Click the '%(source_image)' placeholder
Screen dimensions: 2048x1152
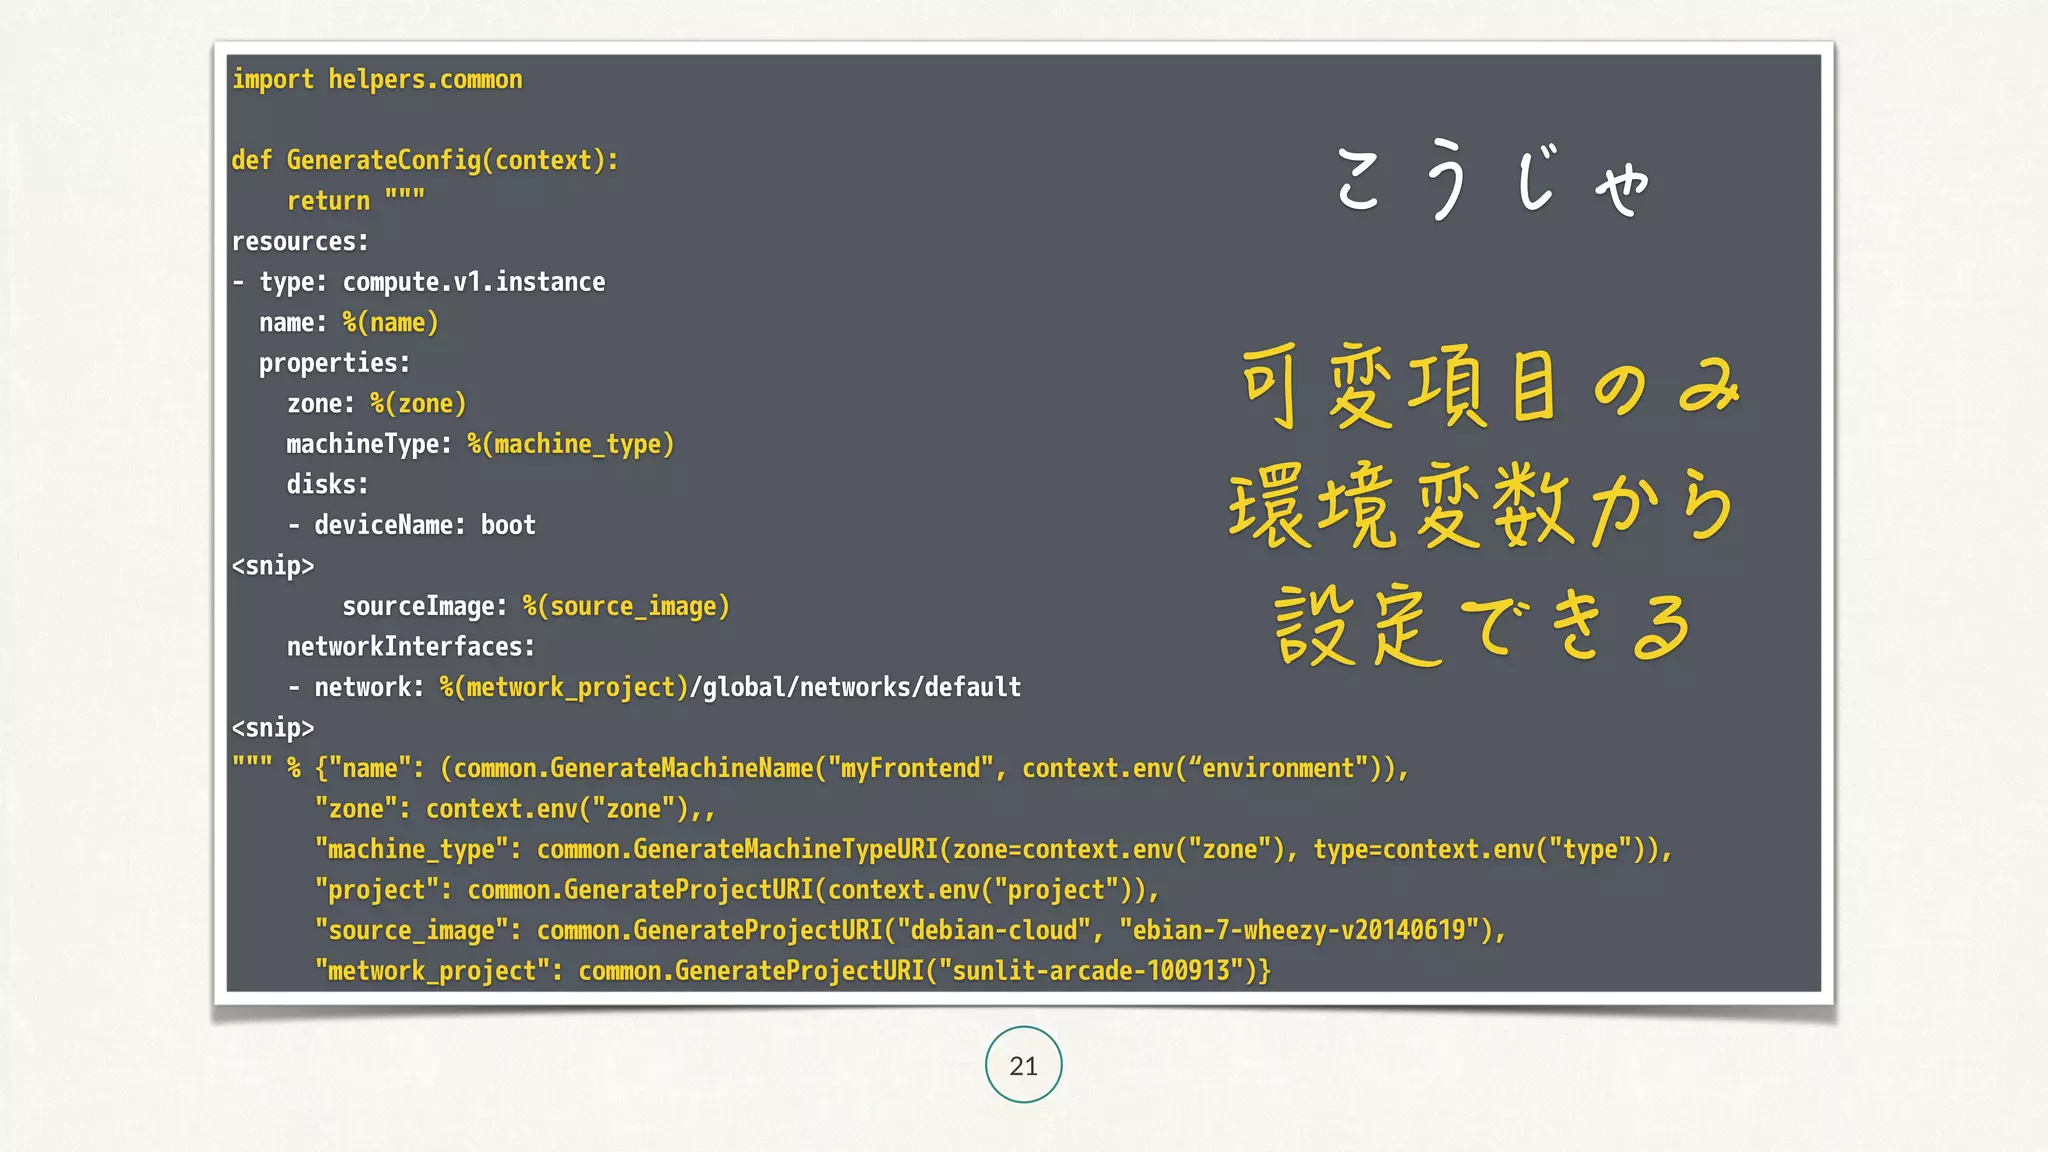[x=626, y=606]
